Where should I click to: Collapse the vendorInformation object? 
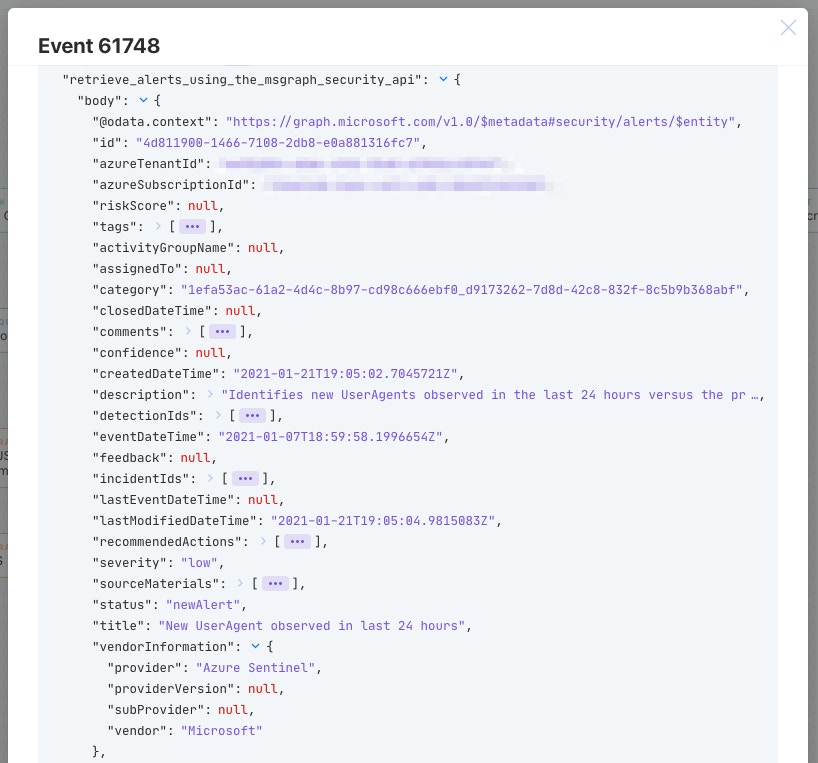(255, 647)
